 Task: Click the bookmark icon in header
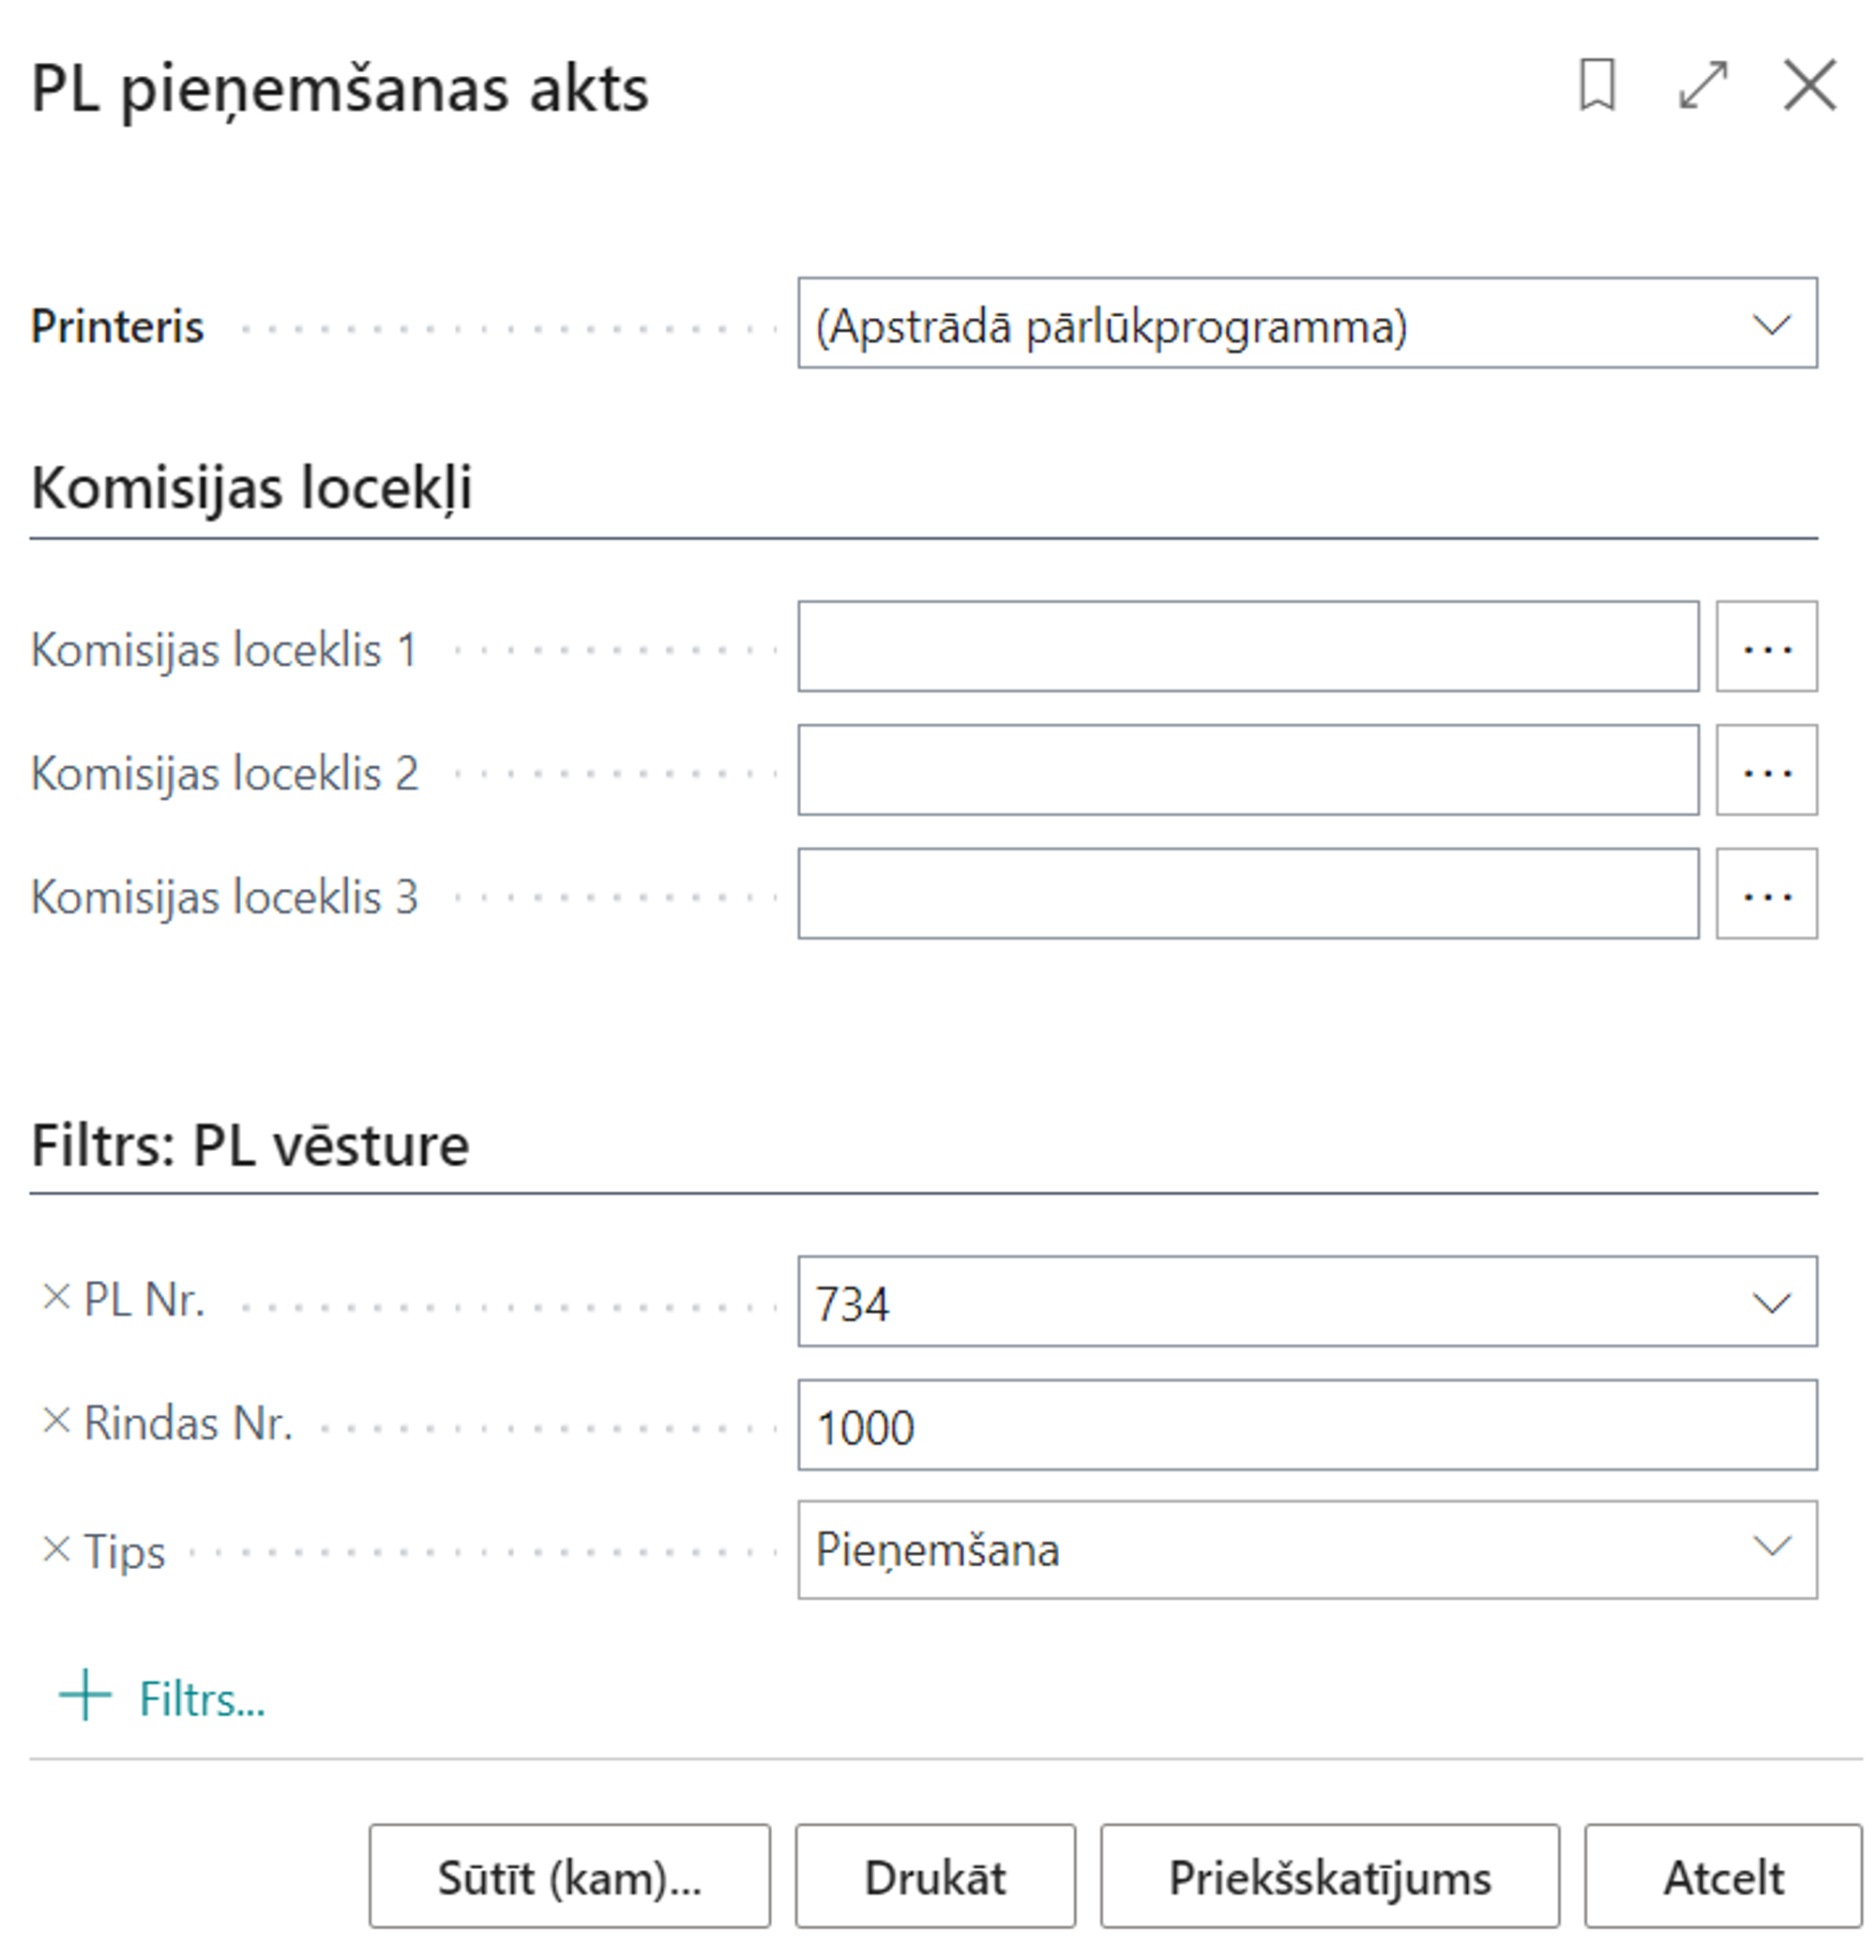coord(1597,85)
